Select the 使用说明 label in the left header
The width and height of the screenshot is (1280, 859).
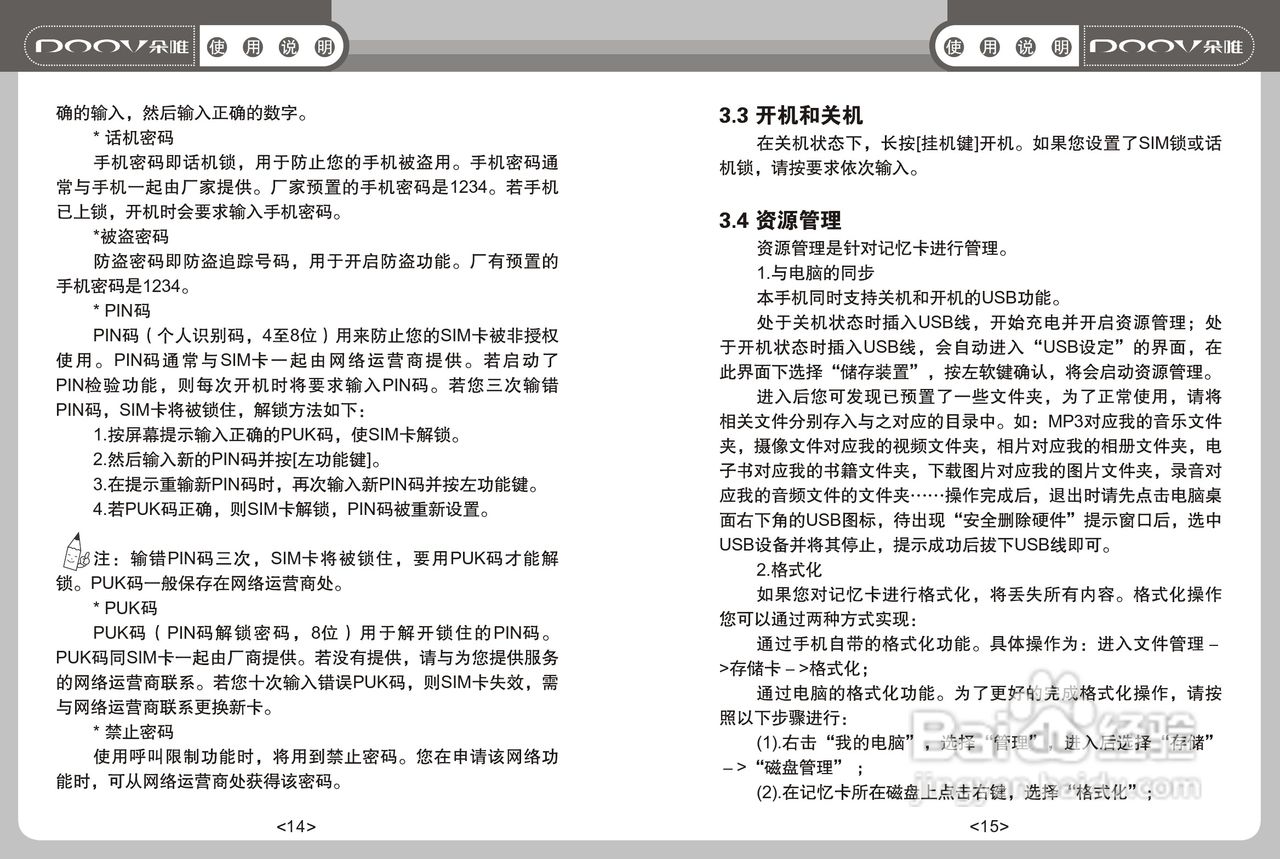[x=272, y=47]
